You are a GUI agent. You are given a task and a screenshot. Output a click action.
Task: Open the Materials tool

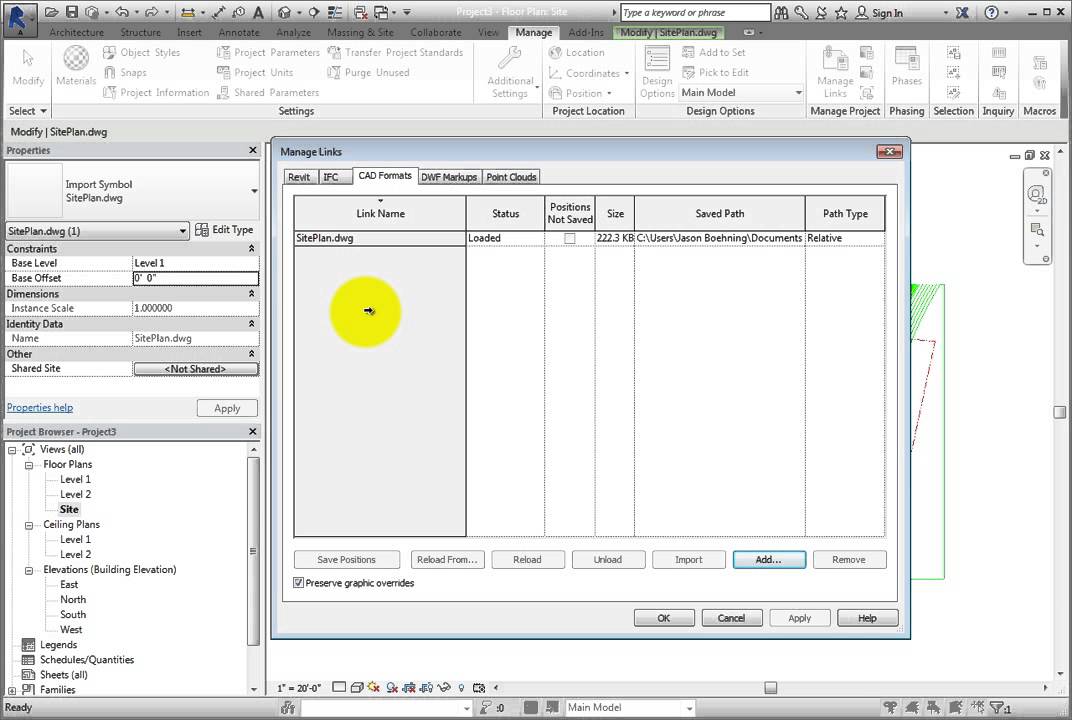76,65
